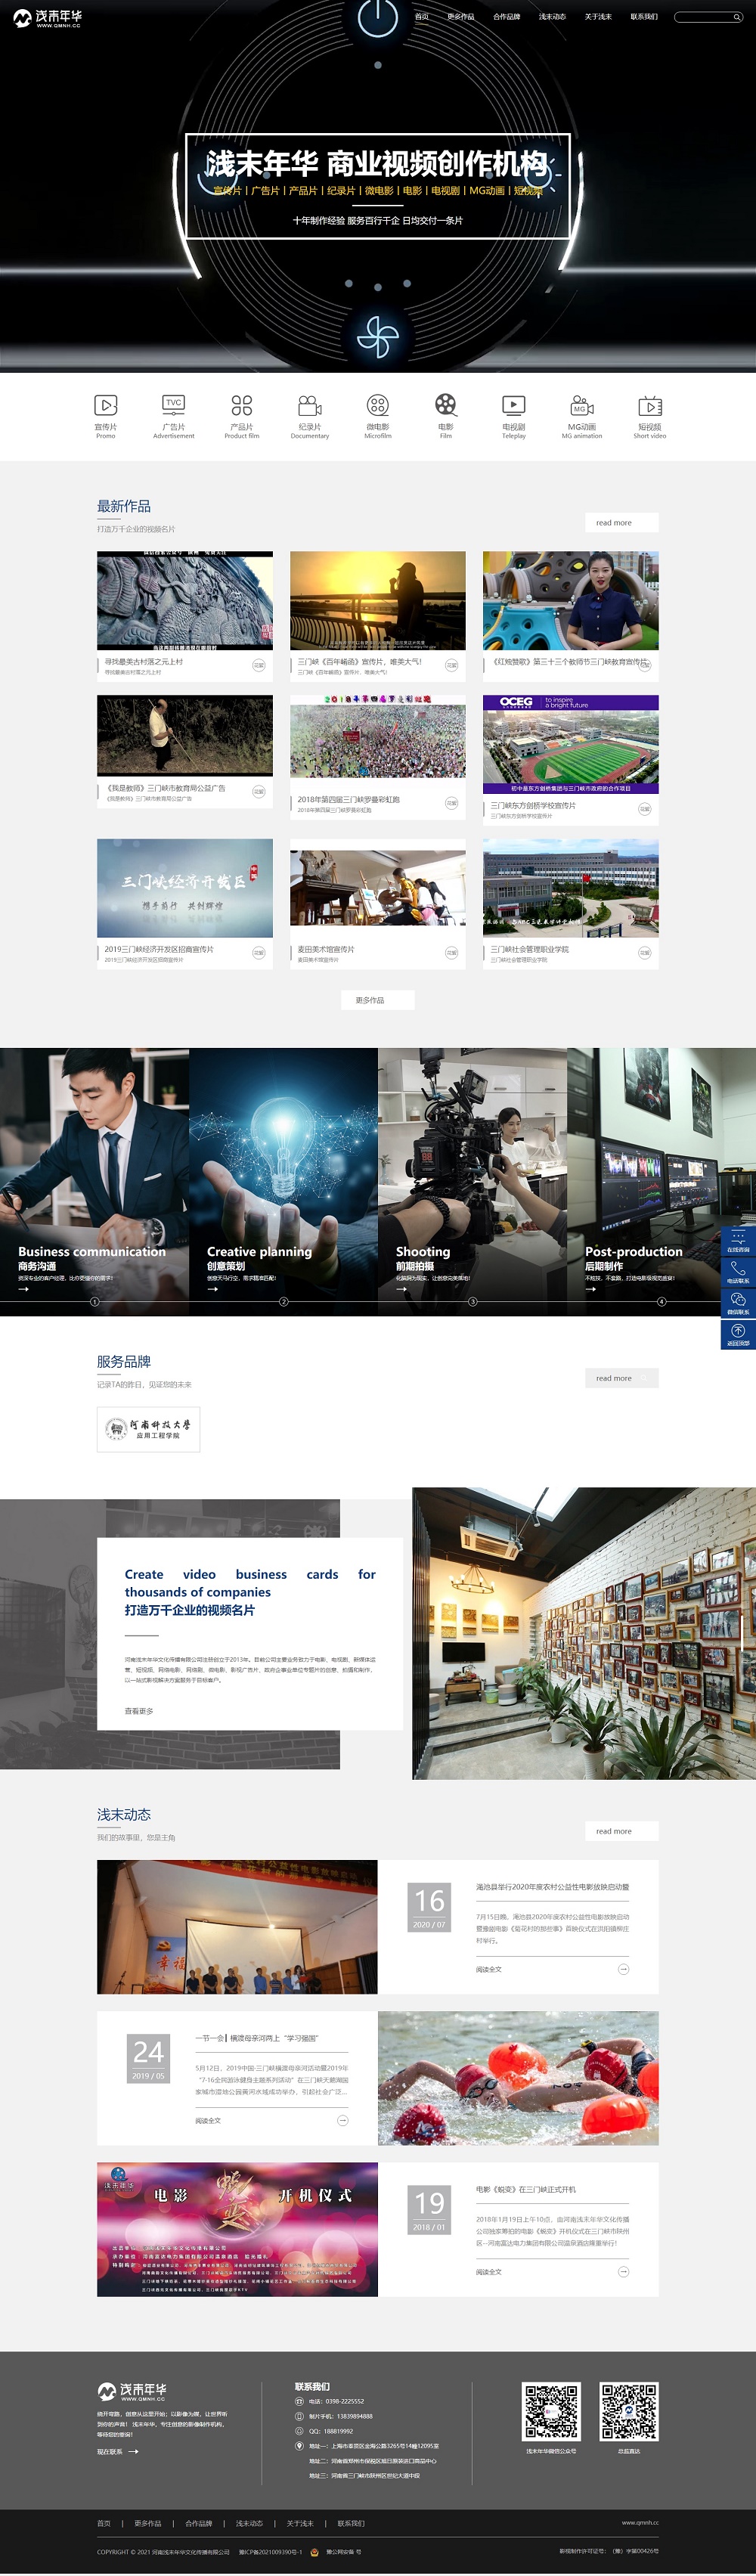Click 阅读全文 under the 渑池县 2020 article
This screenshot has width=756, height=2576.
[x=489, y=1969]
